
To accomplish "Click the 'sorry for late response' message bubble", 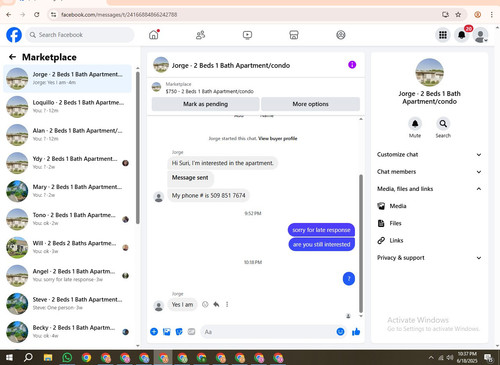I will pyautogui.click(x=321, y=230).
